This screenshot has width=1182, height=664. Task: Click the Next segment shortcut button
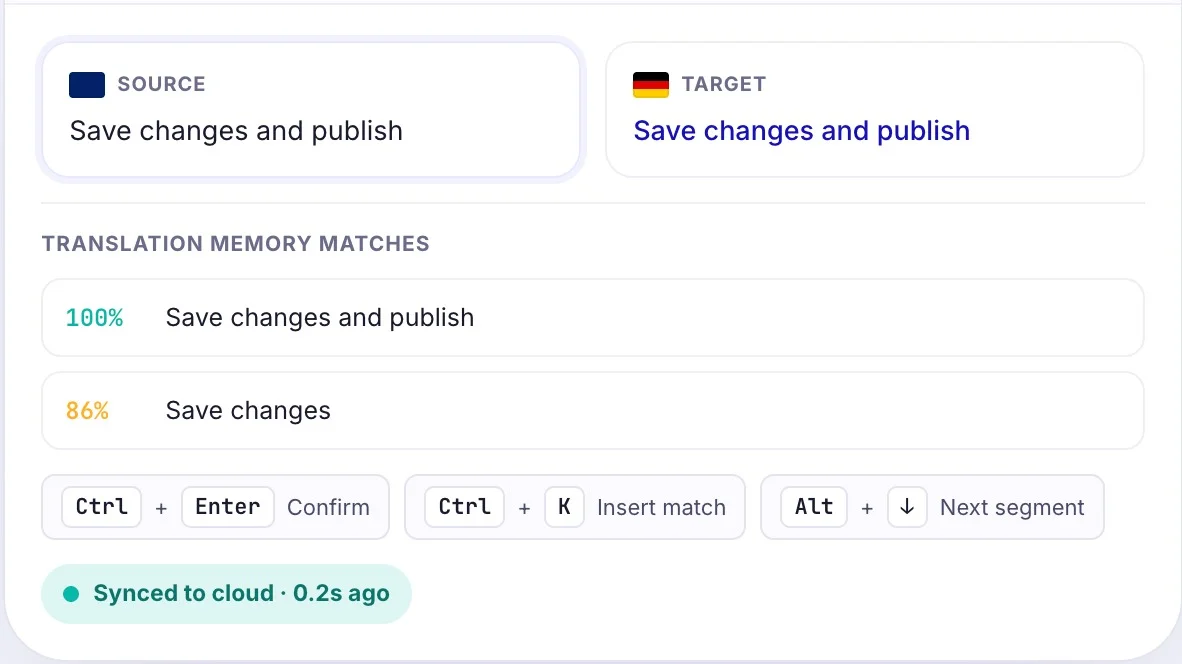click(932, 506)
